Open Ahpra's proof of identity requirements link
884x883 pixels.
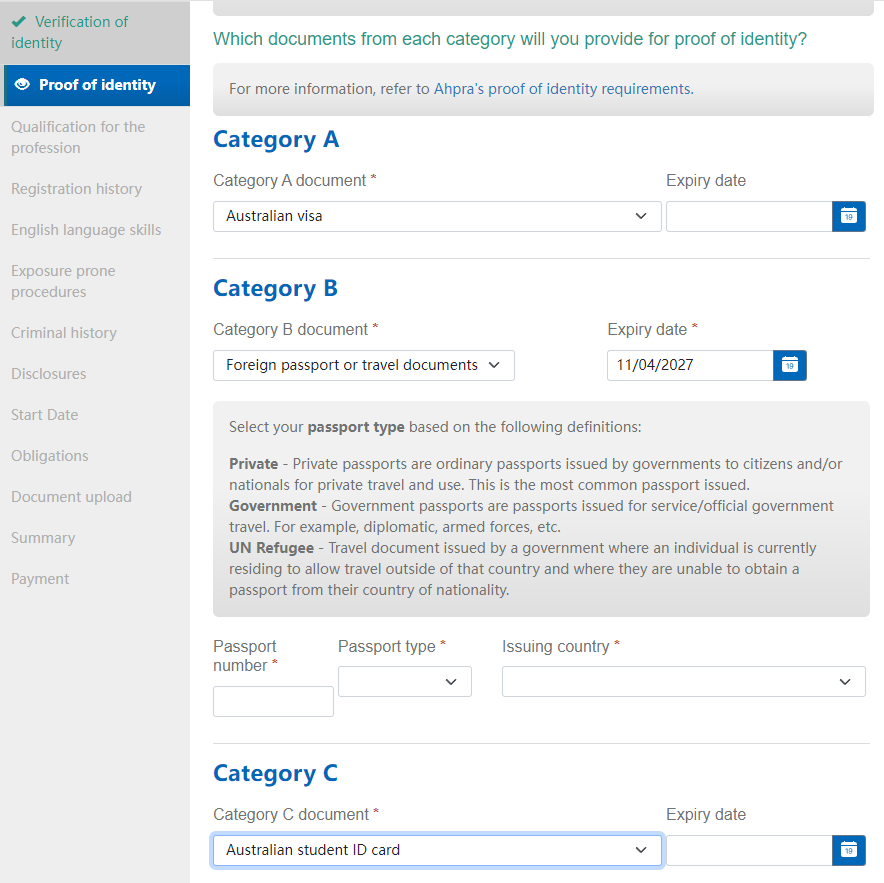point(561,89)
